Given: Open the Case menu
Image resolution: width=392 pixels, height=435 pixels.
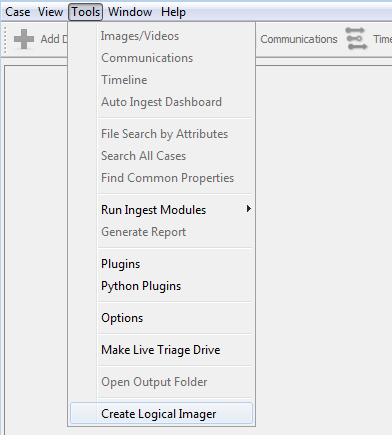Looking at the screenshot, I should [18, 12].
